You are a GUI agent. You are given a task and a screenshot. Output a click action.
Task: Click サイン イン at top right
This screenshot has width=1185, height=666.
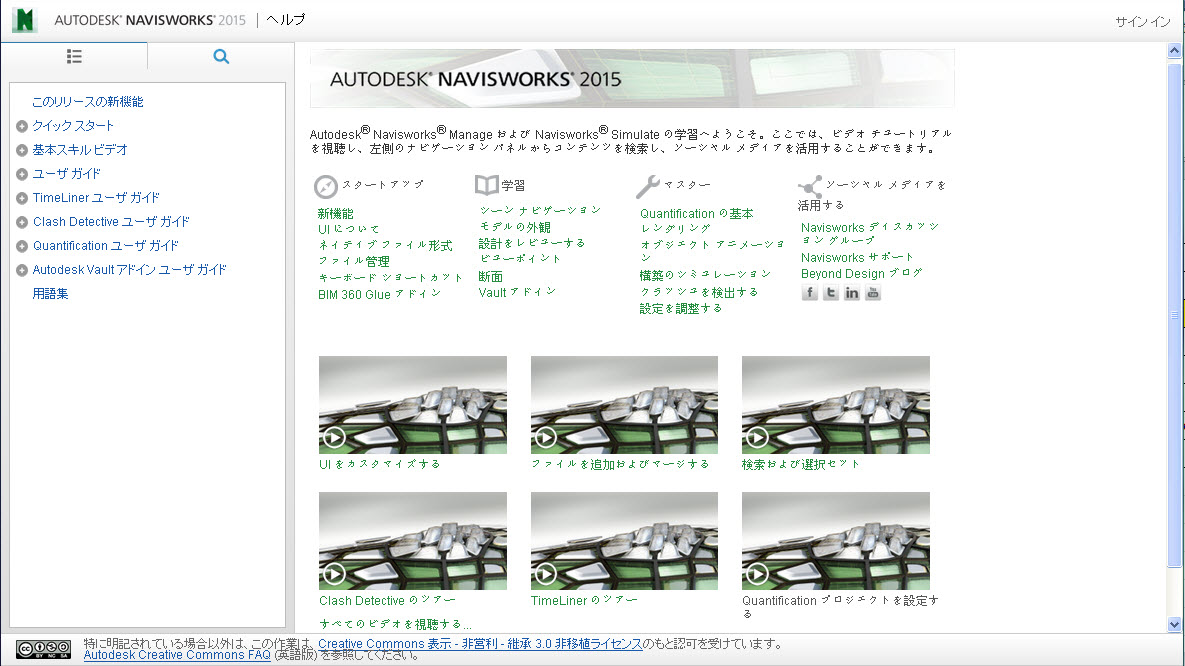coord(1142,21)
